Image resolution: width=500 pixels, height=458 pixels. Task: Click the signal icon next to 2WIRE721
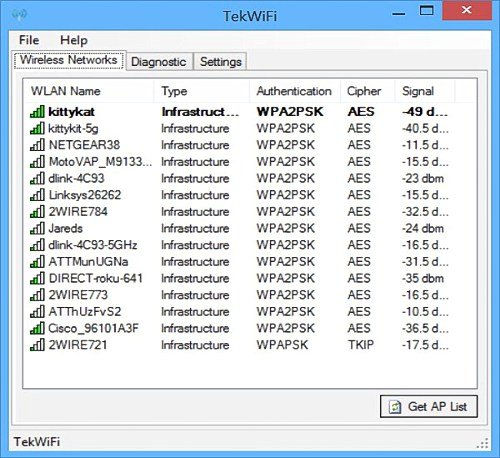(x=37, y=345)
